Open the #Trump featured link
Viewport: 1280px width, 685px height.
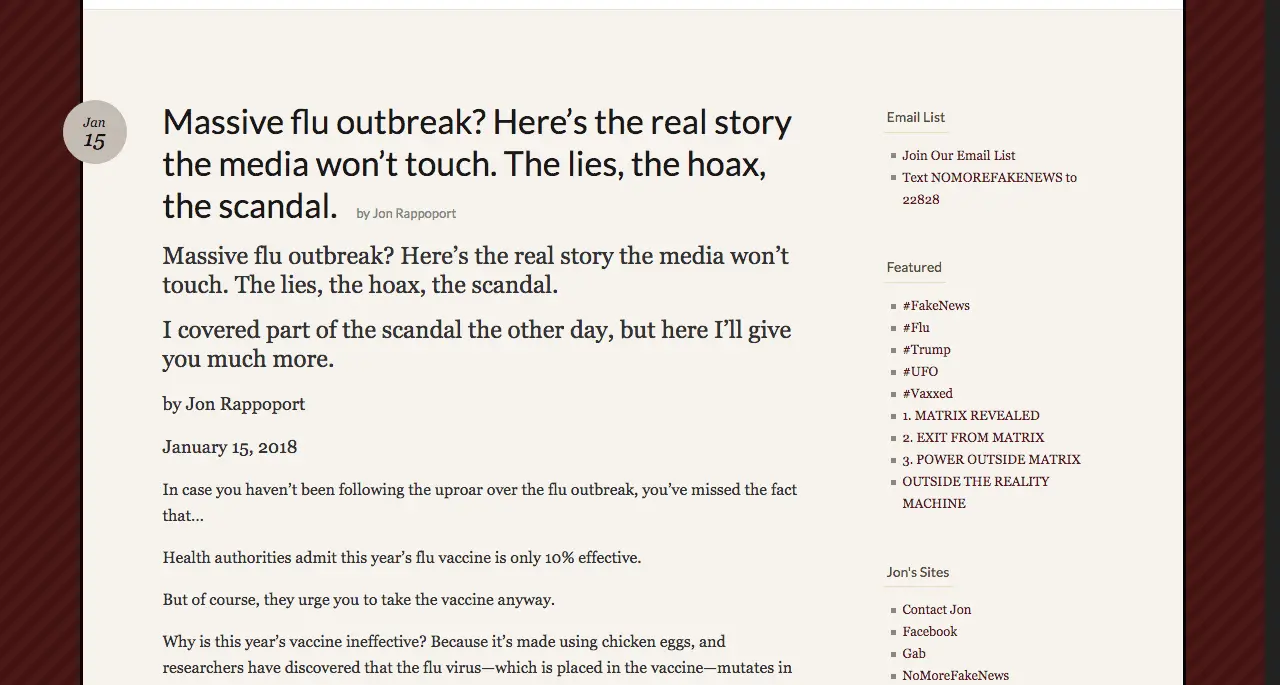pyautogui.click(x=926, y=349)
